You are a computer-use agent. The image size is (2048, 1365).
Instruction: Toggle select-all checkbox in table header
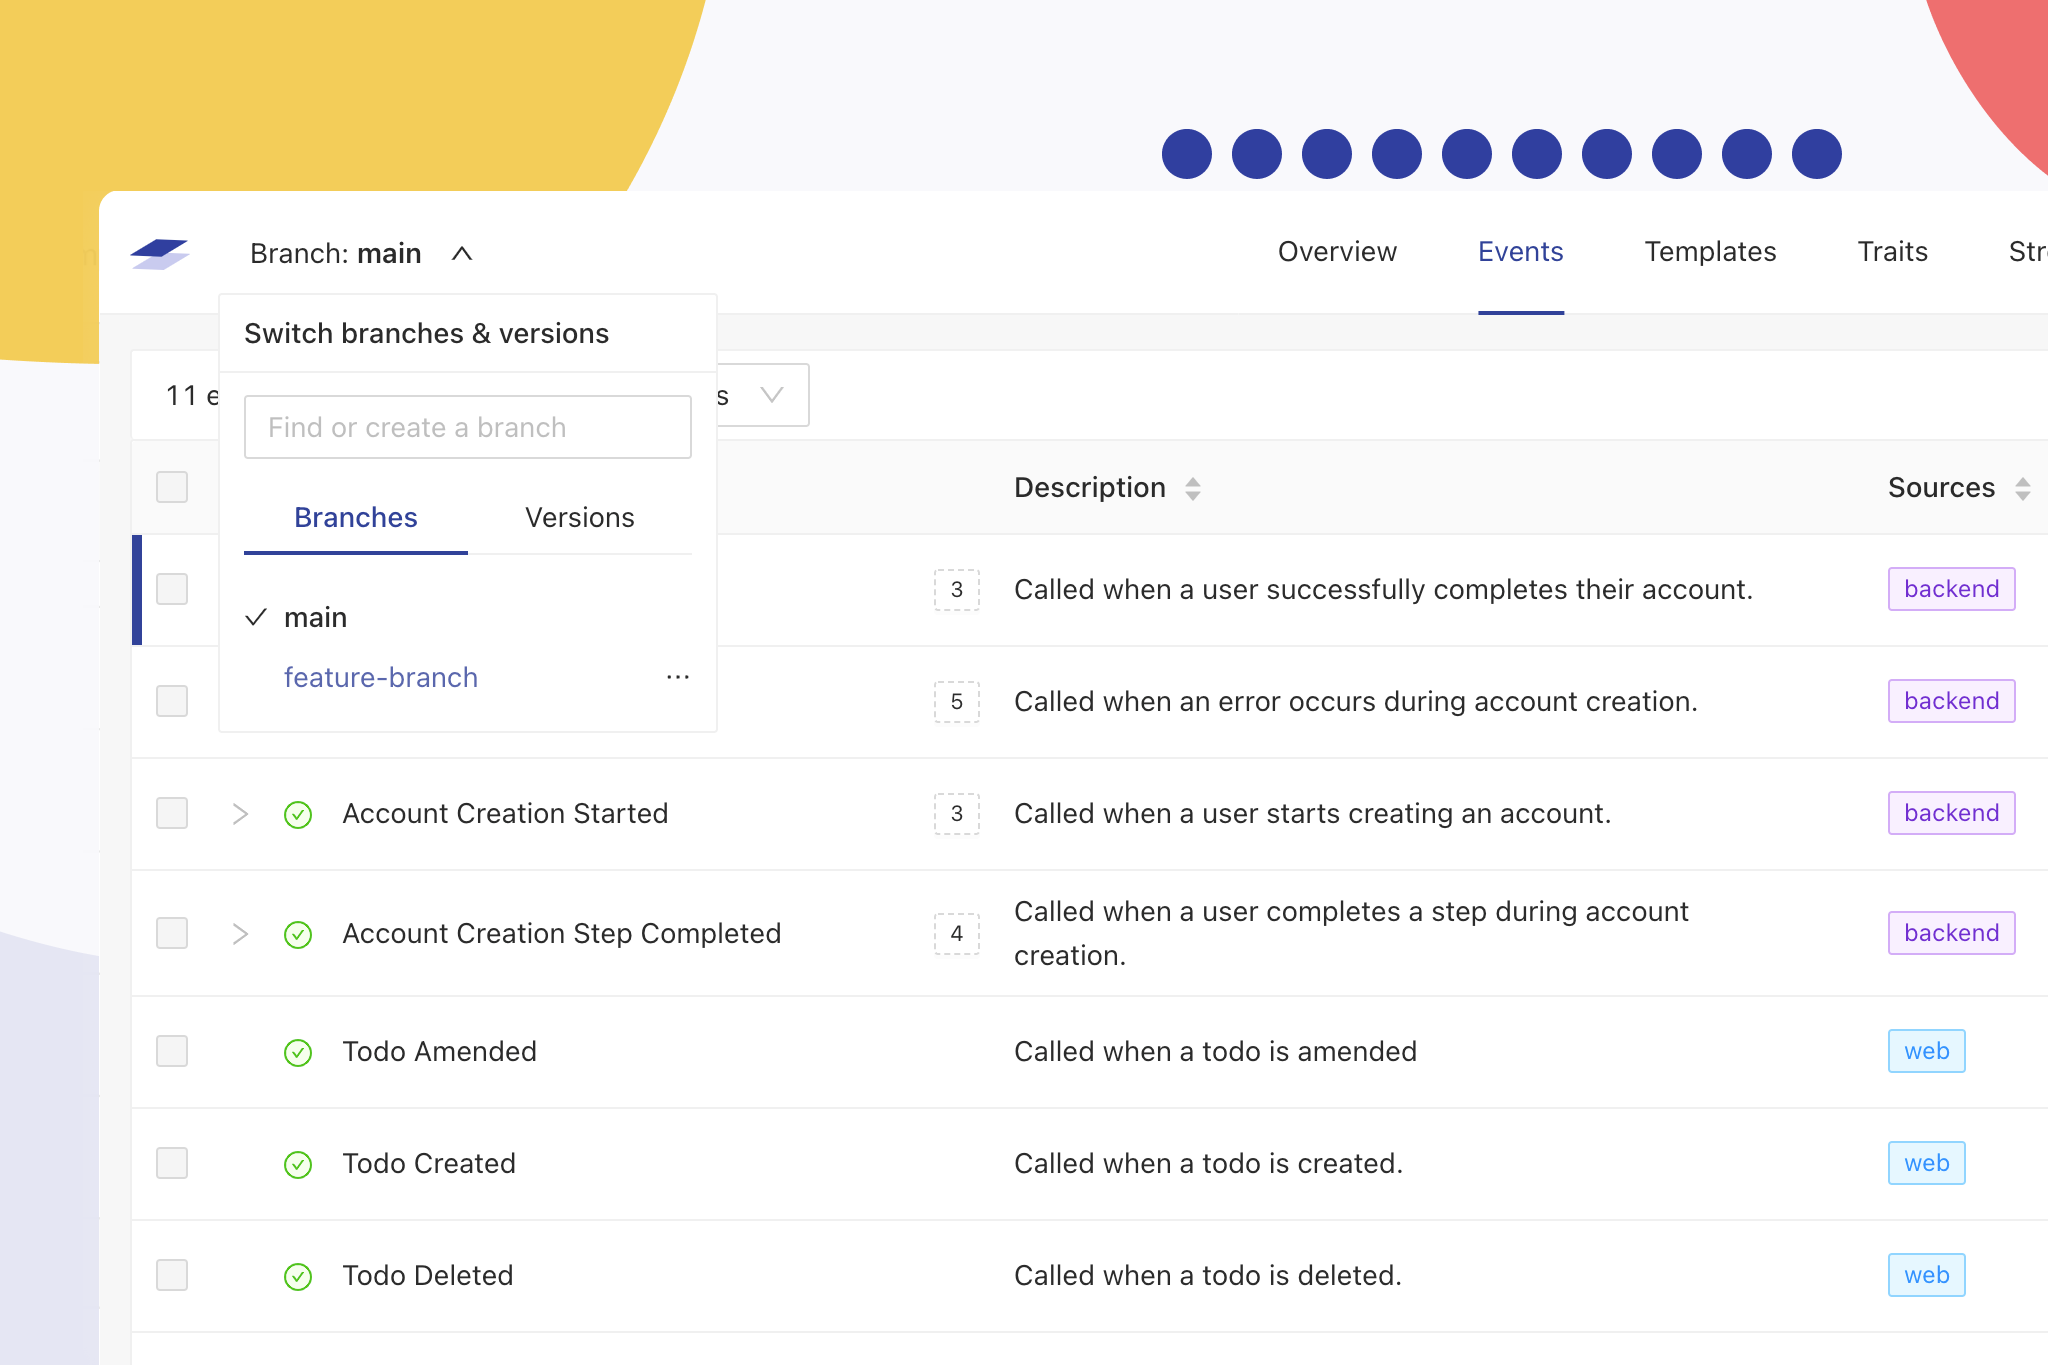point(172,487)
